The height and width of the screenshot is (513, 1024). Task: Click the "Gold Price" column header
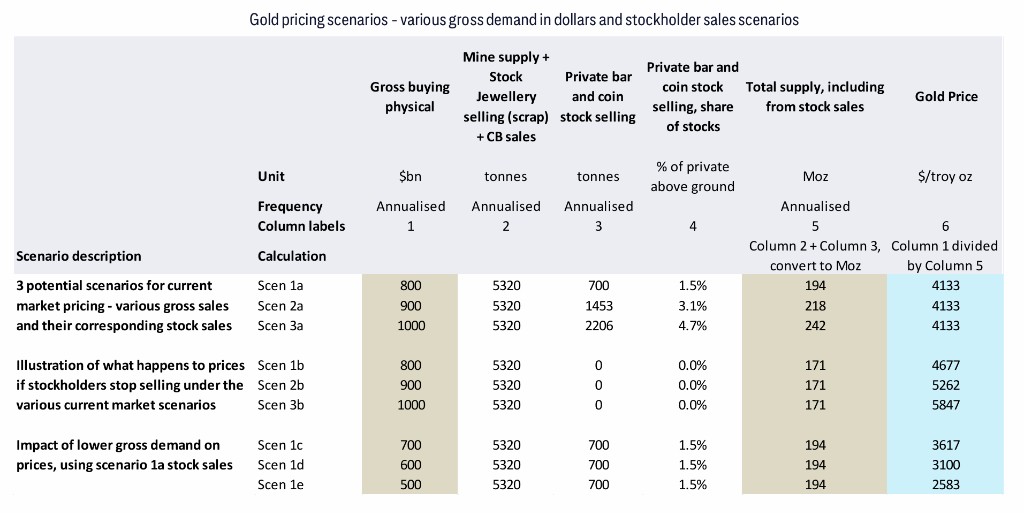[946, 97]
